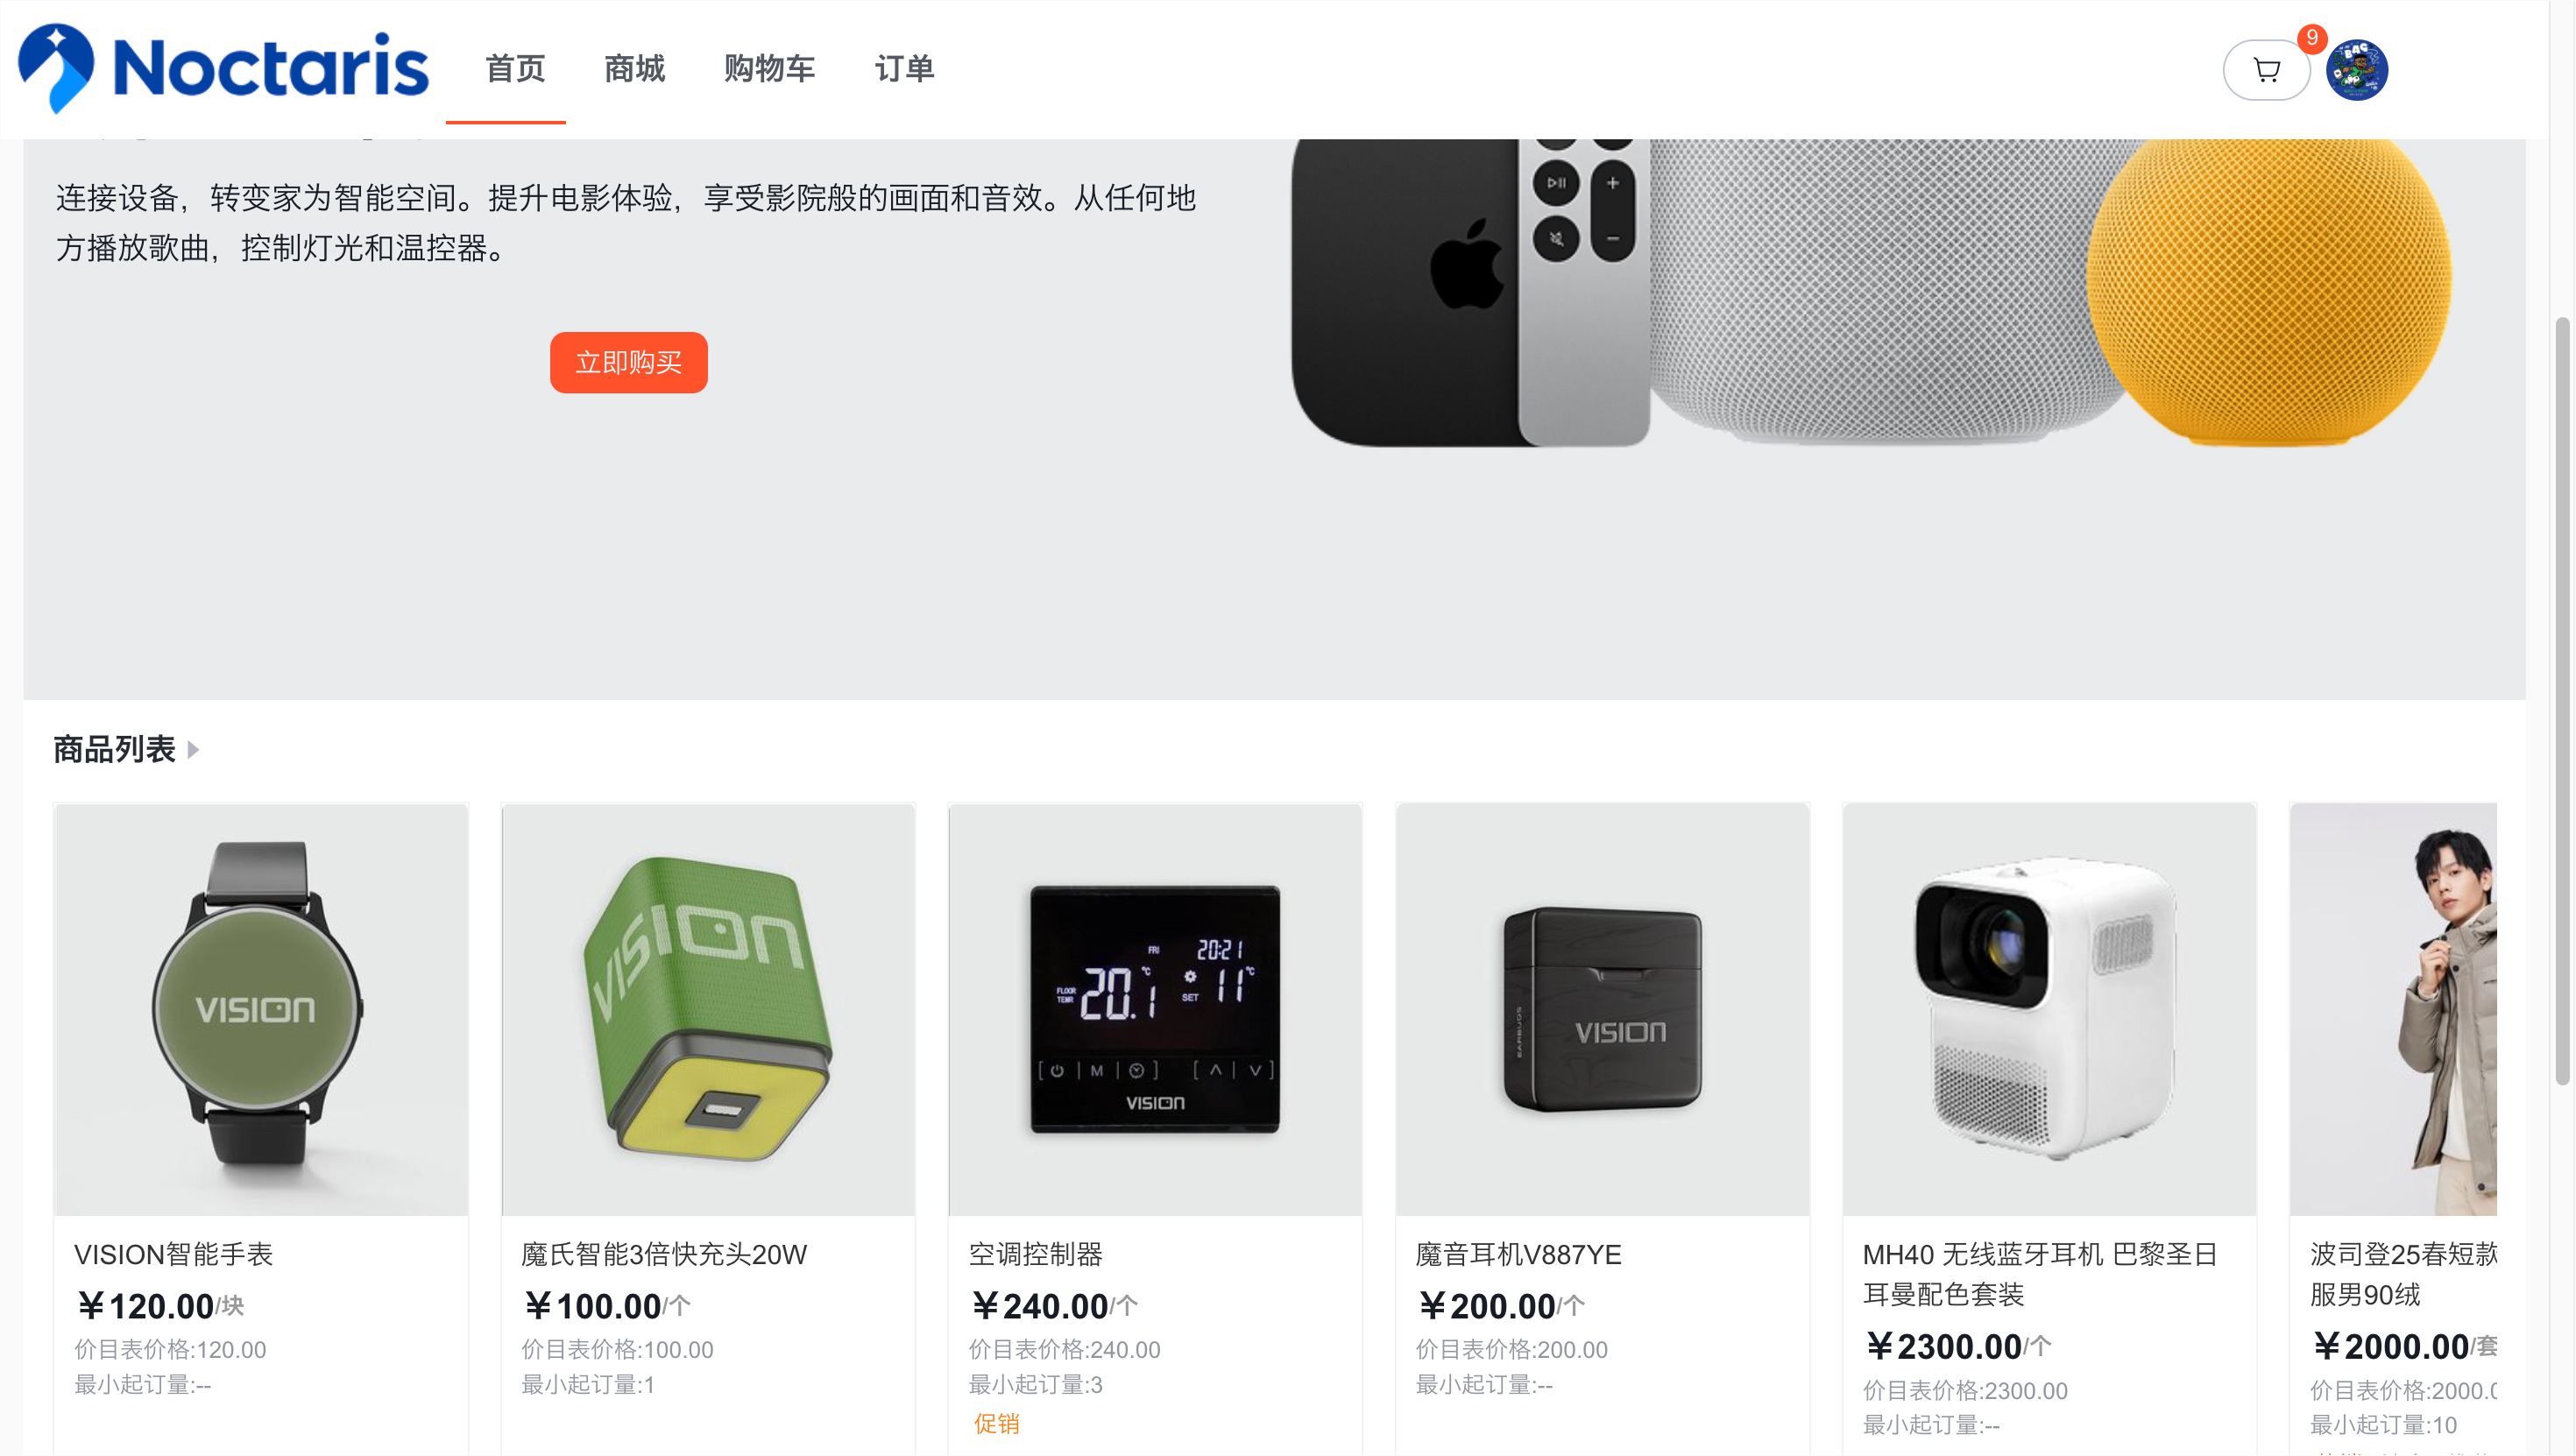Click the 波司登 jacket product image
2576x1456 pixels.
[x=2393, y=1009]
